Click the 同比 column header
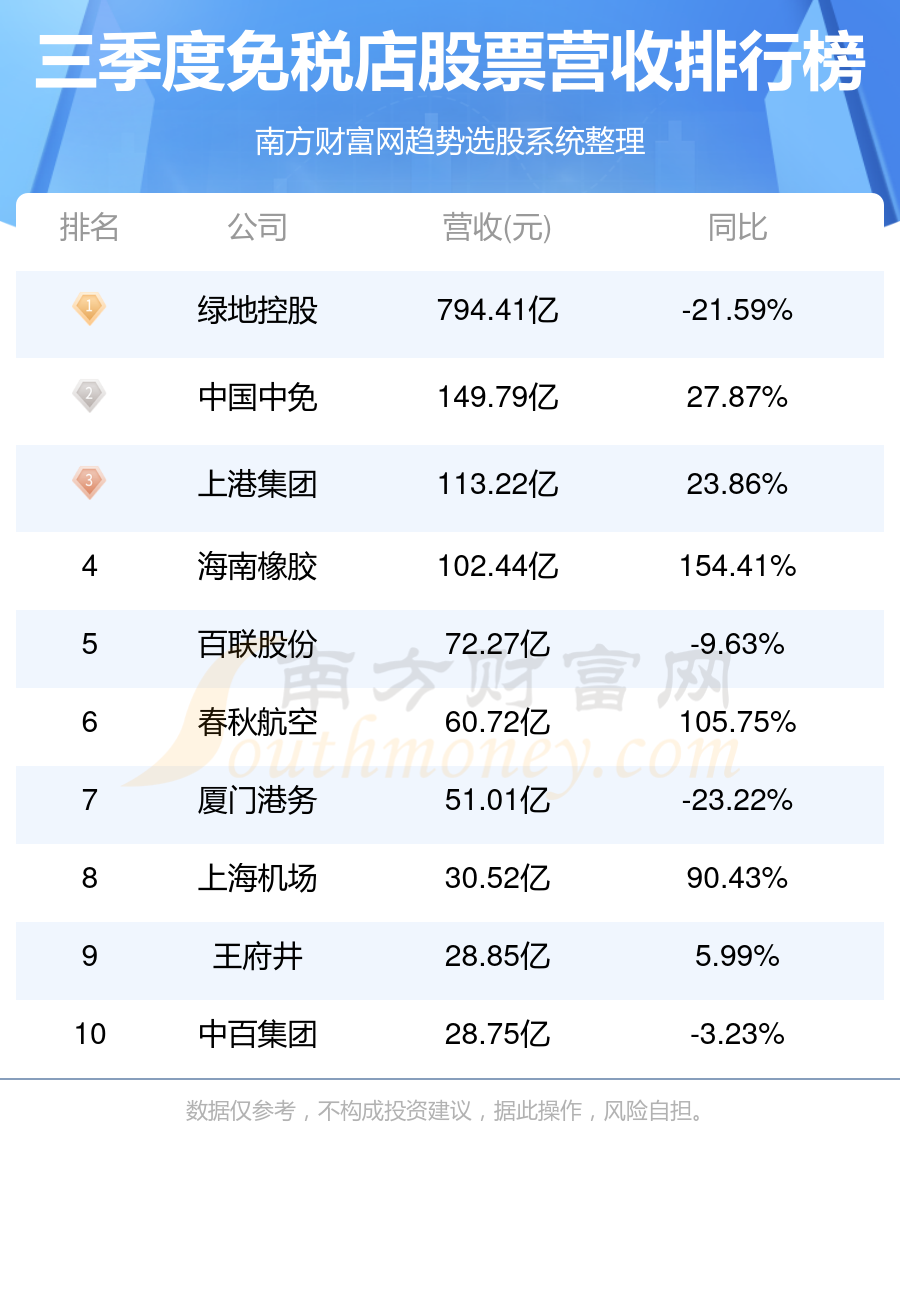The height and width of the screenshot is (1300, 900). click(737, 228)
